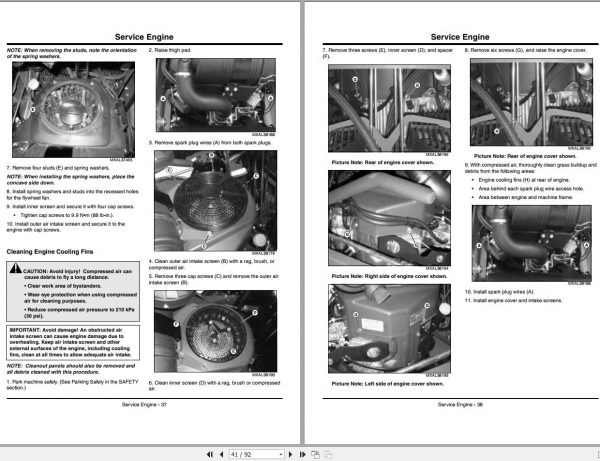The width and height of the screenshot is (600, 461).
Task: Click the photo above 'Right side of engine cover shown'
Action: (390, 218)
